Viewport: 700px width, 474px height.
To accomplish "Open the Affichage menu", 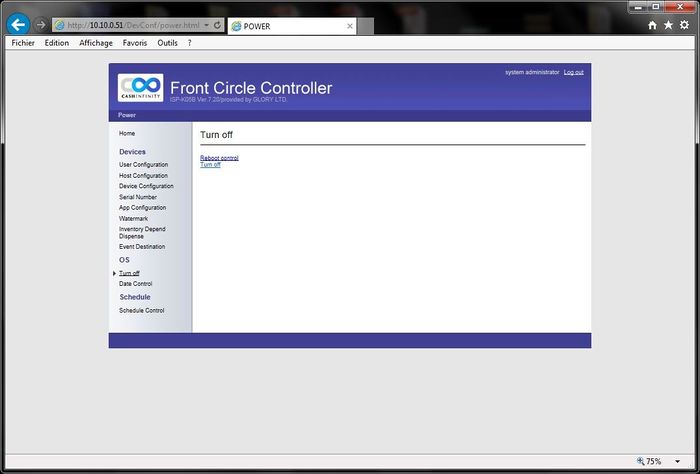I will 96,43.
